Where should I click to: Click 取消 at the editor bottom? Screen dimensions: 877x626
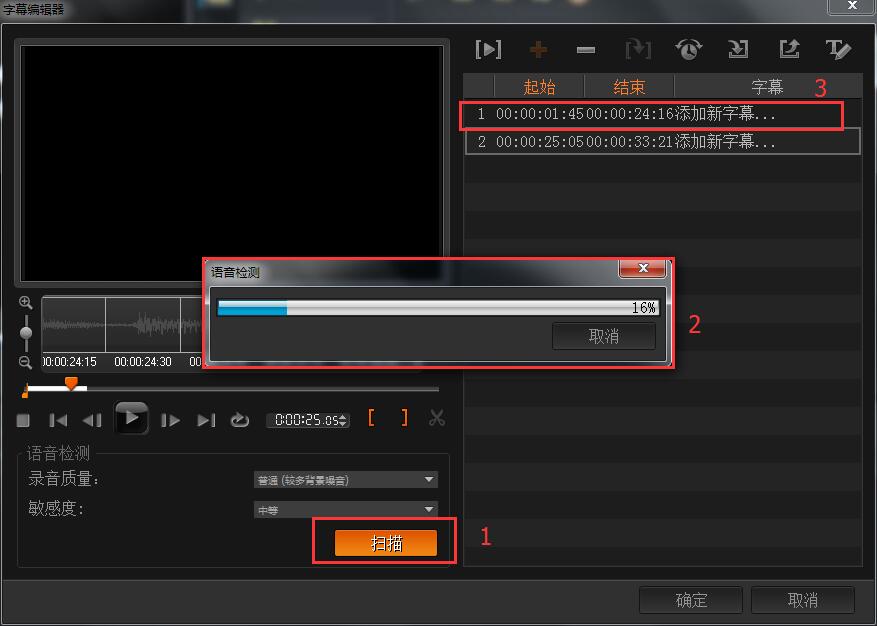tap(803, 600)
